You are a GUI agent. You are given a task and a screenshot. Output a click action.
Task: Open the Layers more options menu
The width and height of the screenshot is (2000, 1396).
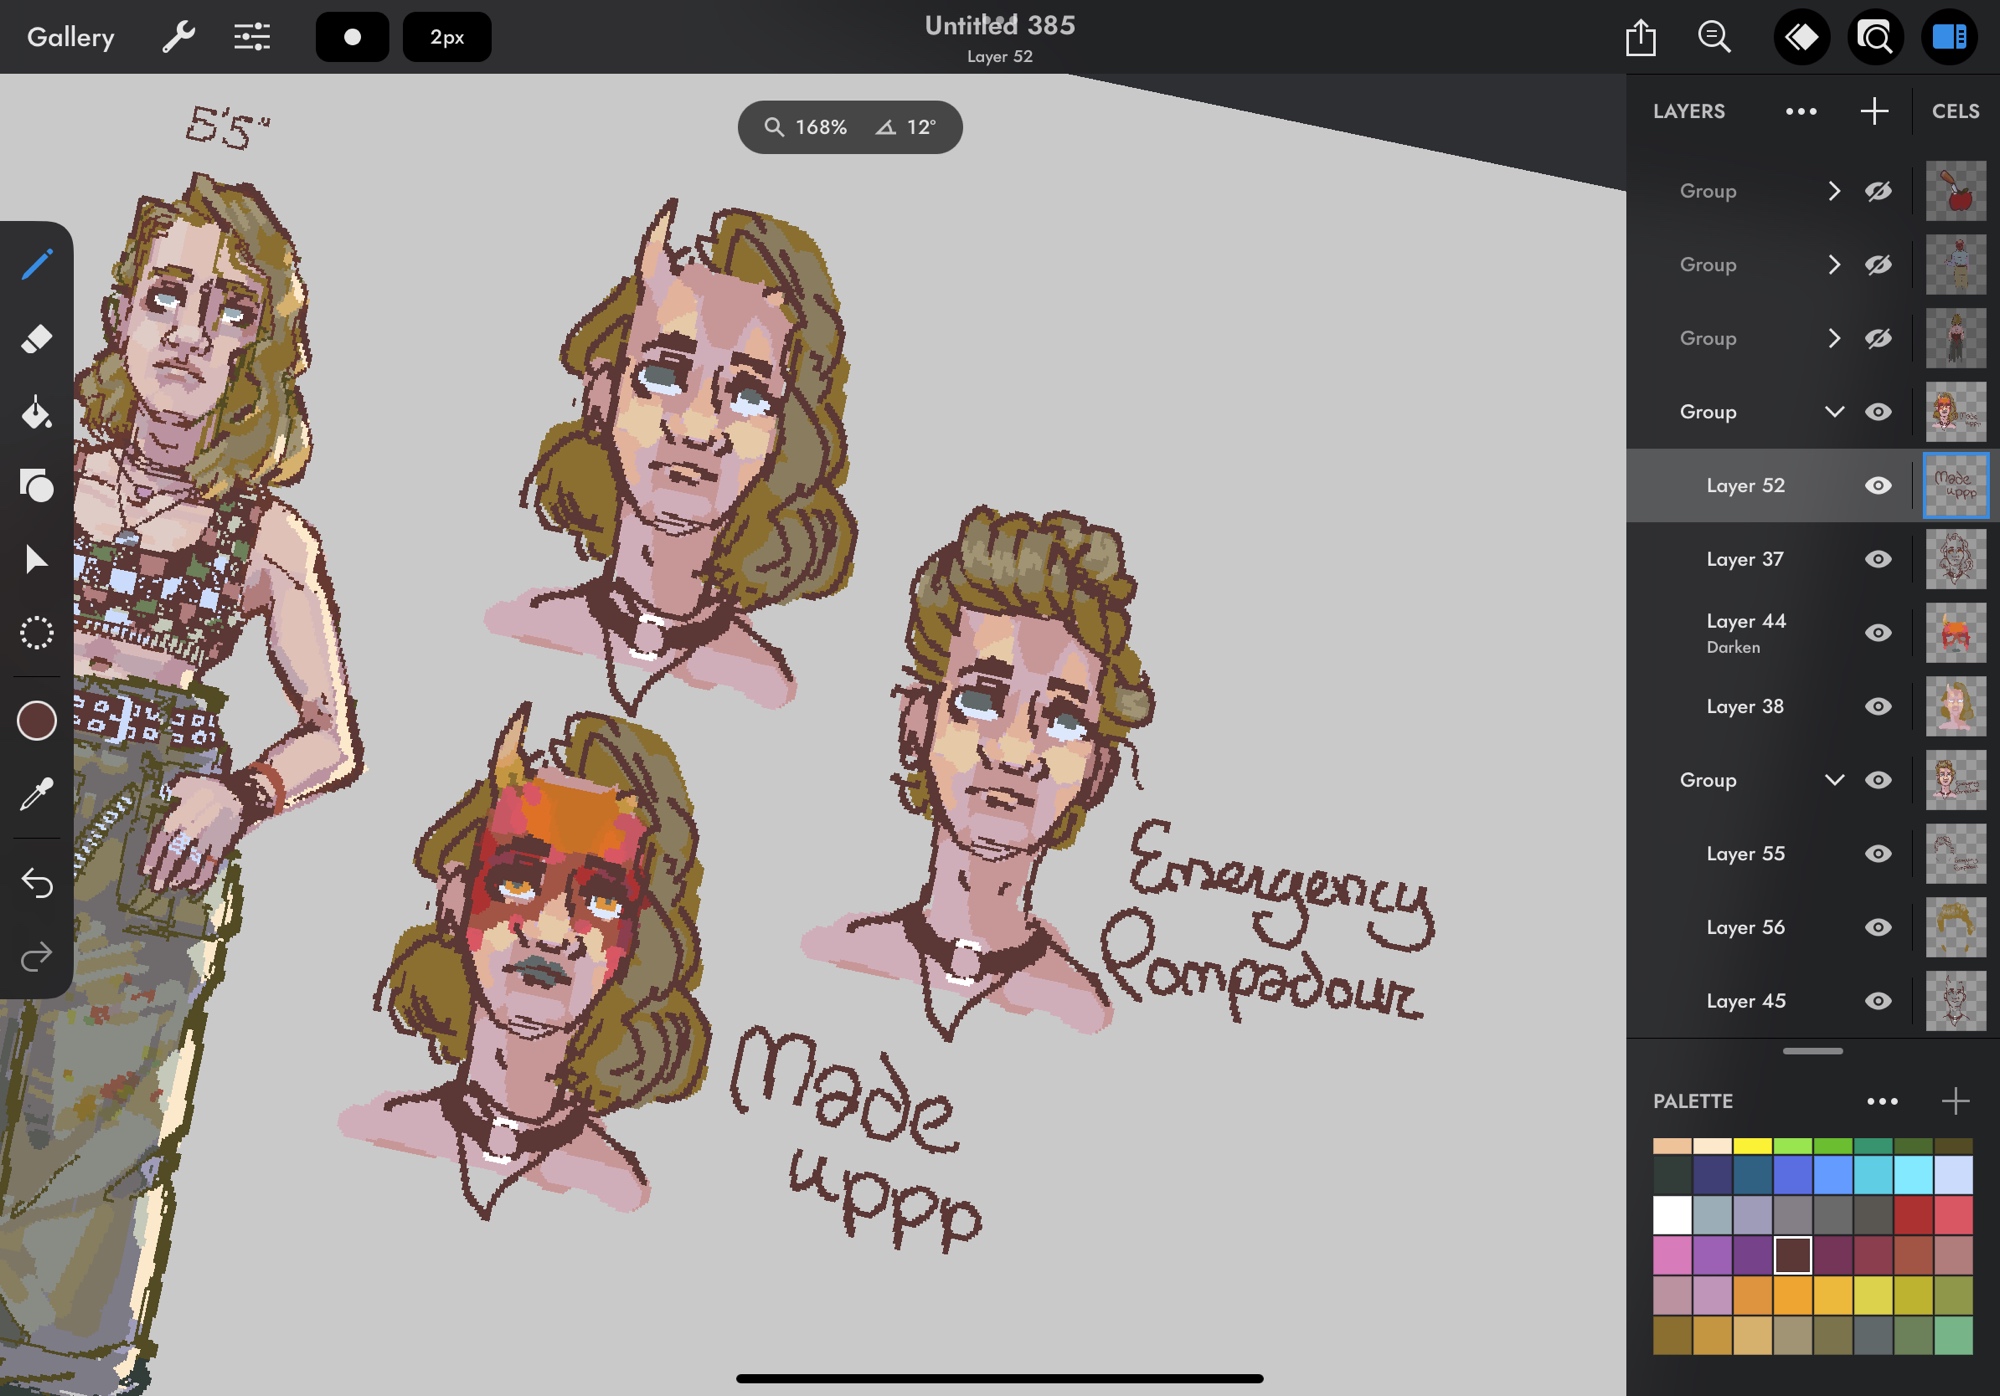click(1801, 111)
